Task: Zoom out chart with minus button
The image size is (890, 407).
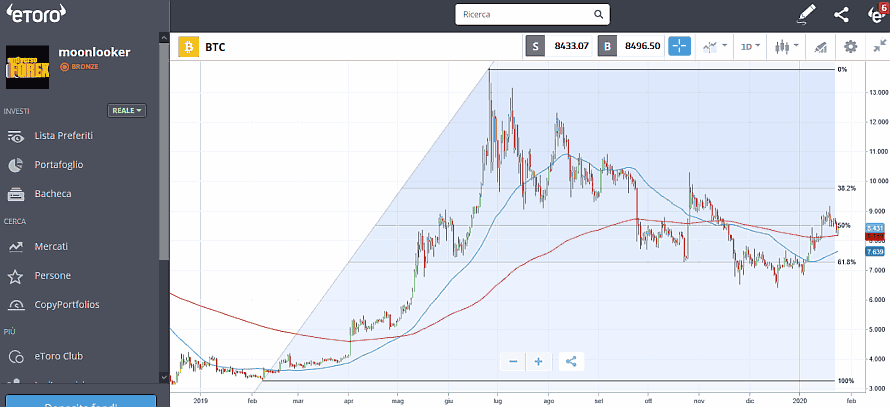Action: coord(513,361)
